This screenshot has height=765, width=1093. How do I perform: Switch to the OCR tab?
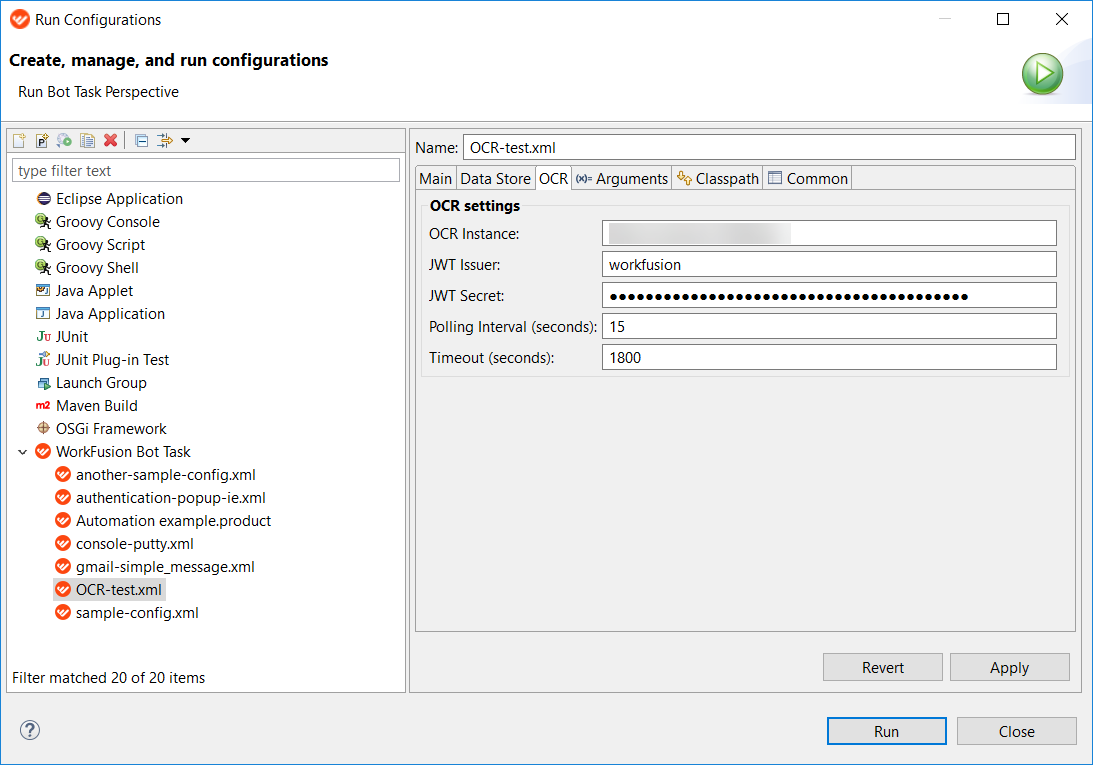(553, 179)
